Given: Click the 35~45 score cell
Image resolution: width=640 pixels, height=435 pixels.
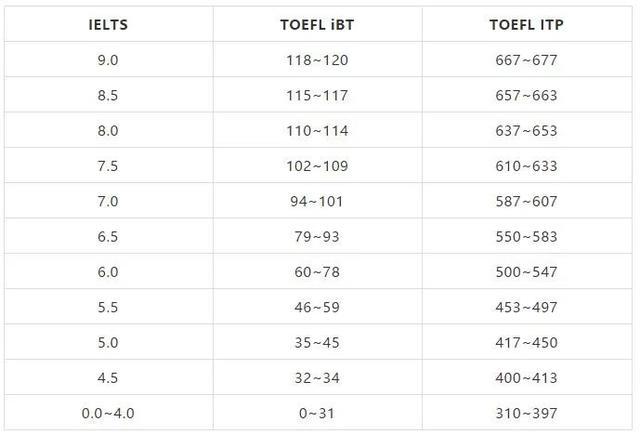Looking at the screenshot, I should [x=316, y=343].
